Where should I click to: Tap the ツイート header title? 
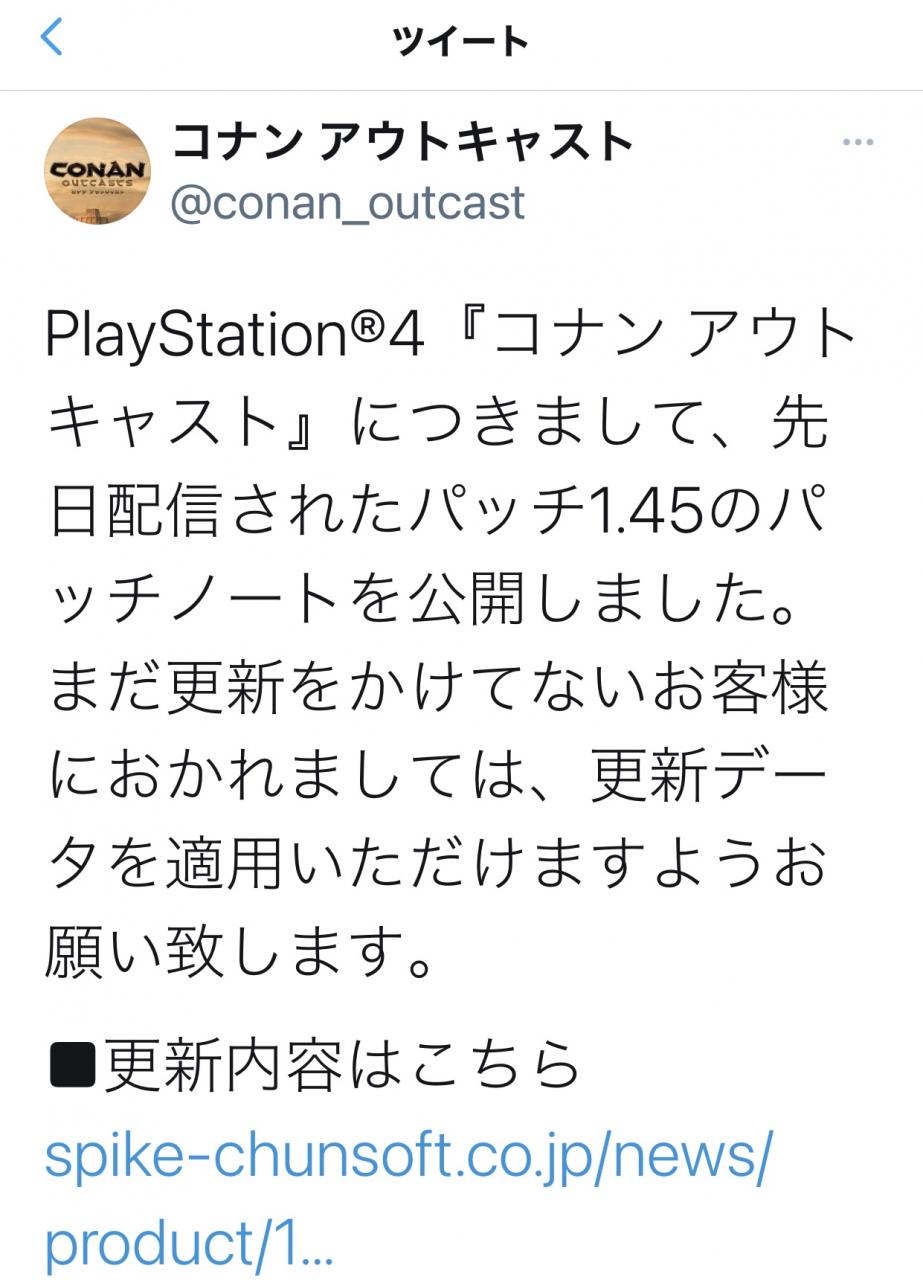[x=461, y=41]
